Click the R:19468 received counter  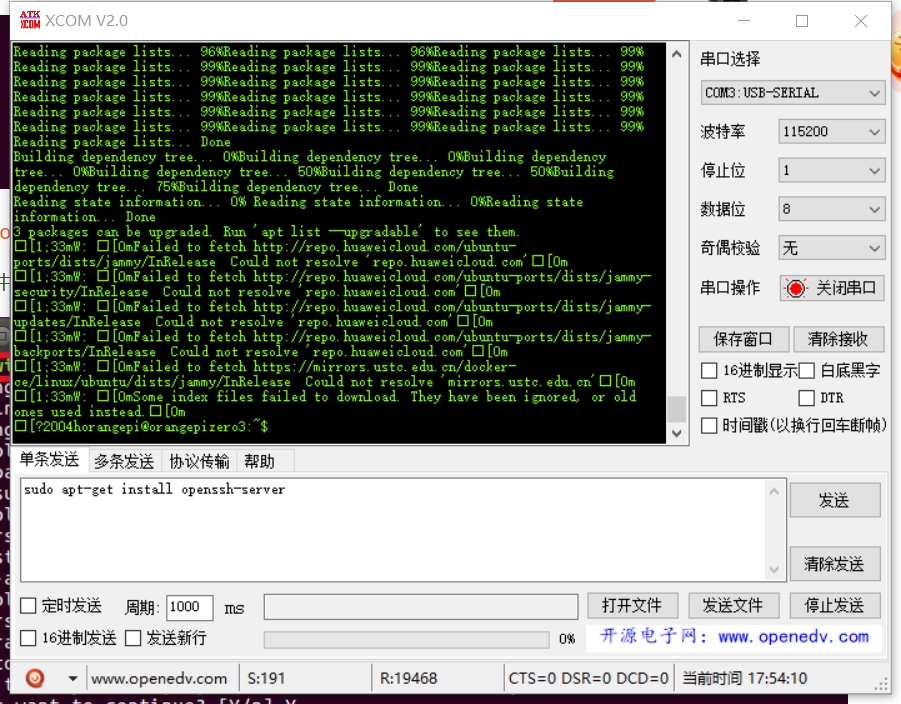pos(409,679)
